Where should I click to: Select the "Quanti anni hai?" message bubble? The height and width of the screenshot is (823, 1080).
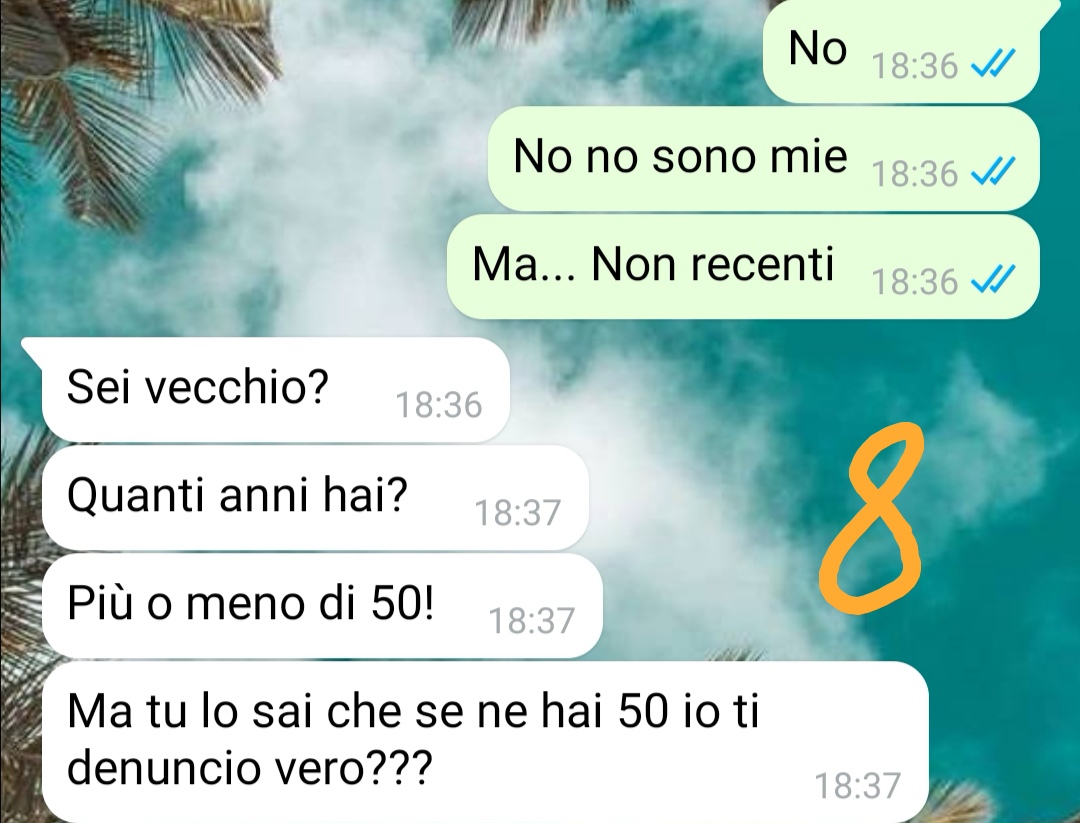click(315, 497)
